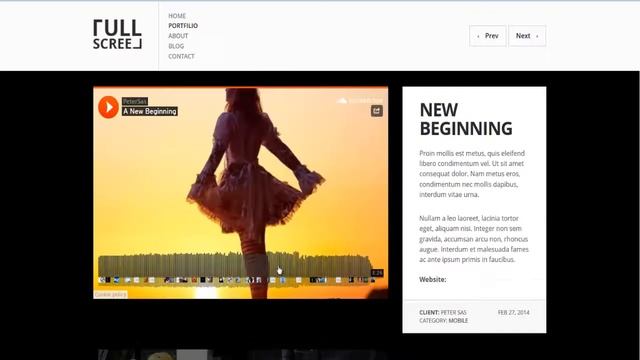Viewport: 640px width, 360px height.
Task: Click the CLIENT: PETER SAS text
Action: click(443, 312)
